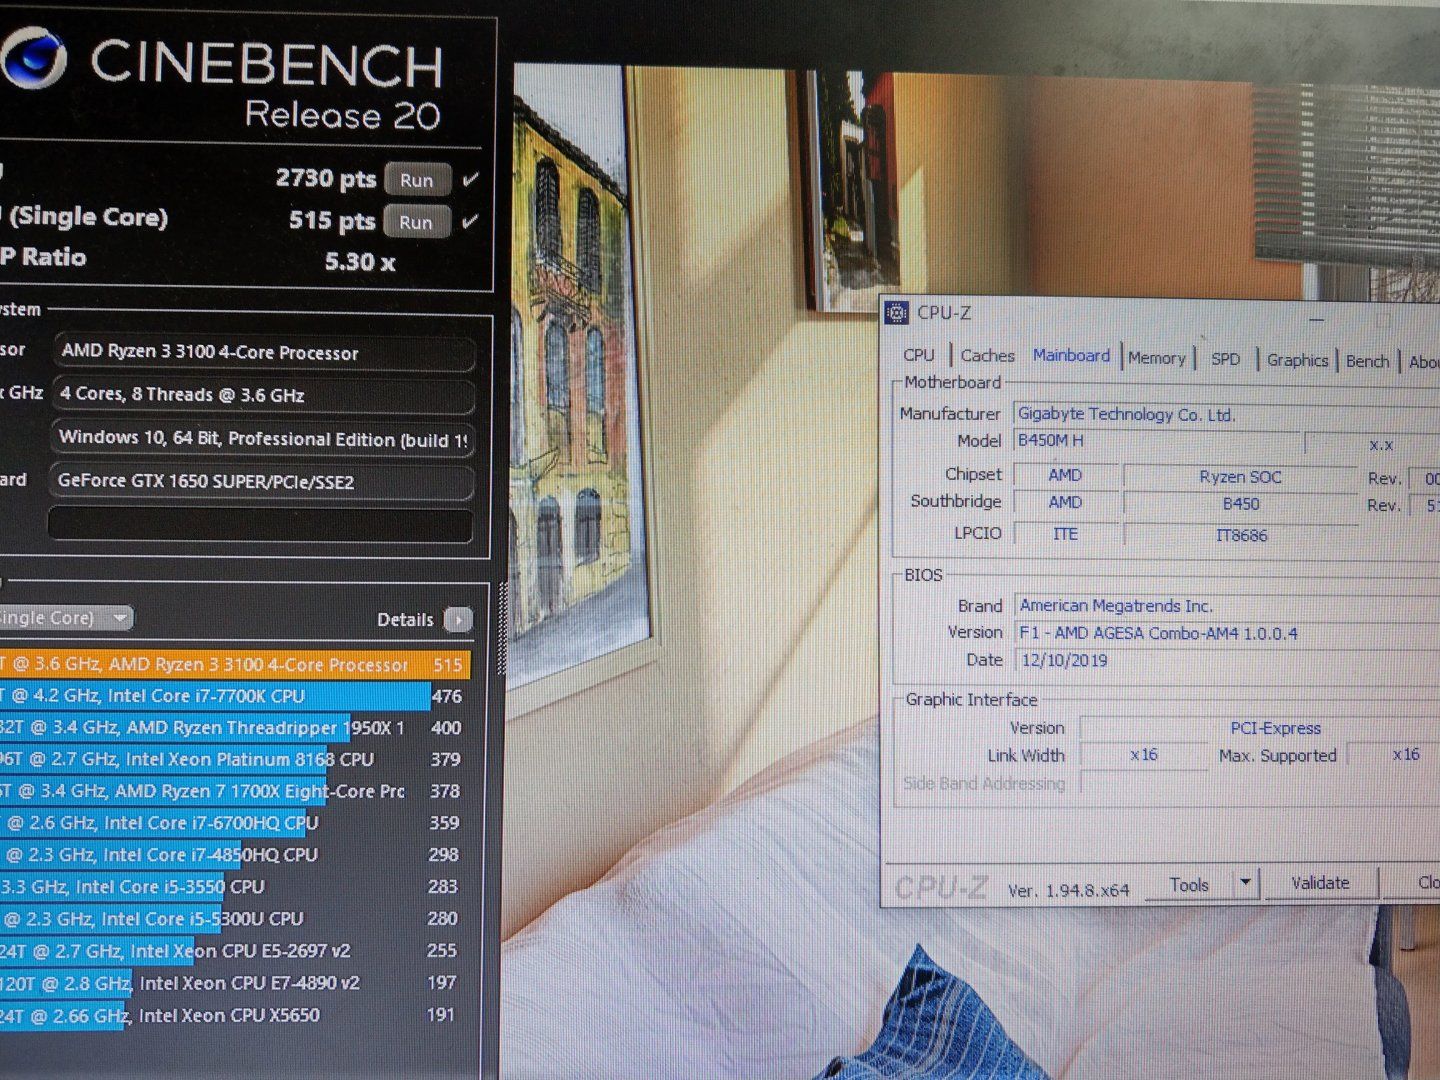Toggle the checkmark beside the 515 pts score
This screenshot has width=1440, height=1080.
[x=470, y=222]
